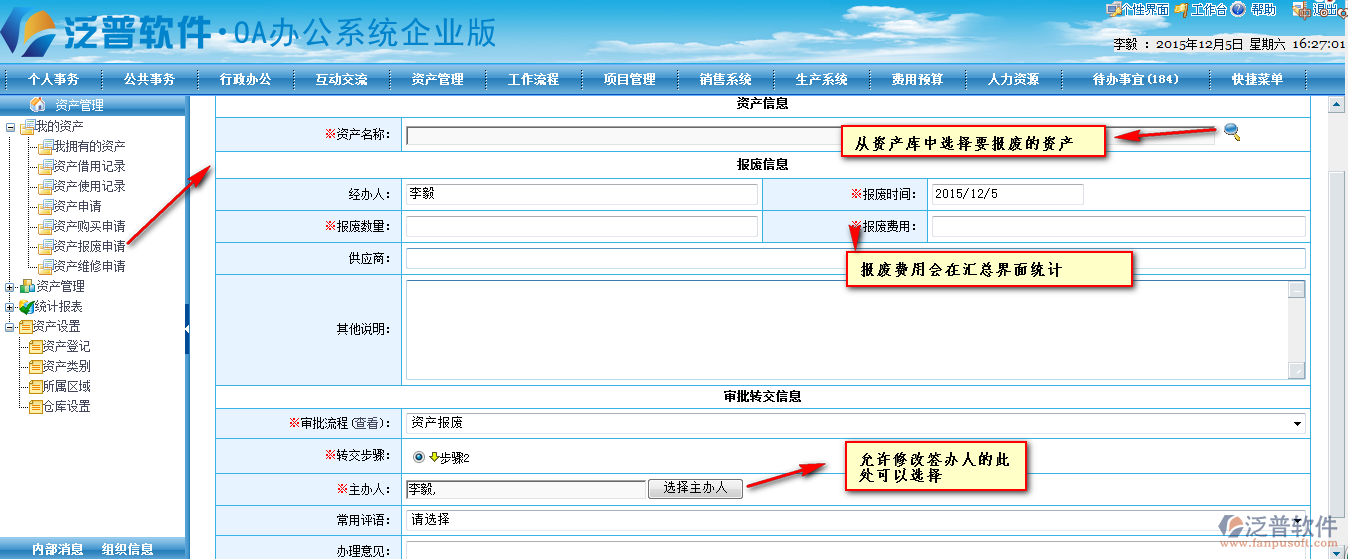Open the 人力资源 menu

(x=1013, y=79)
